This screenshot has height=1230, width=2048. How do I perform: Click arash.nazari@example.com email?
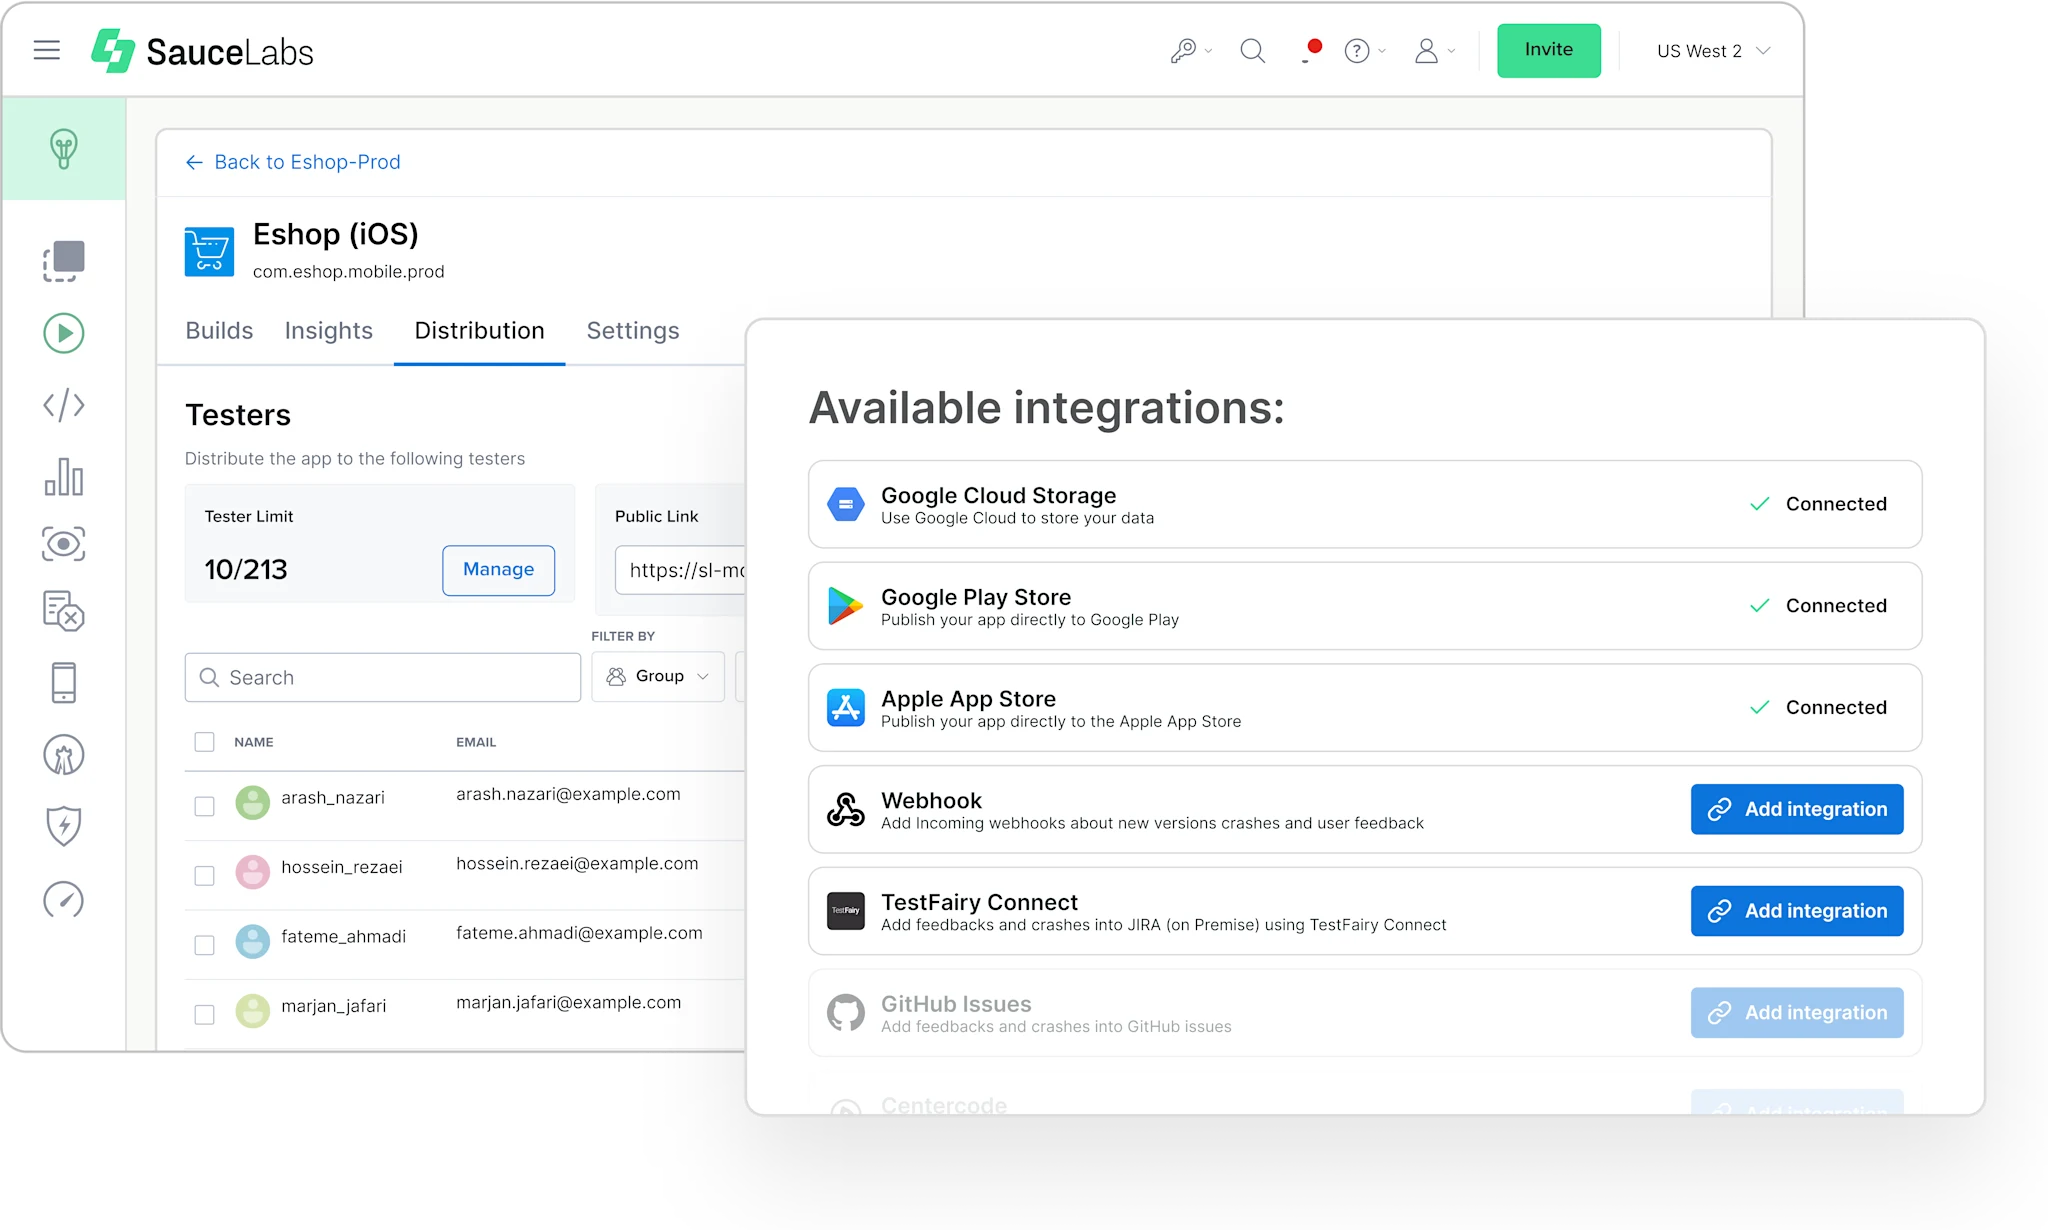click(568, 794)
